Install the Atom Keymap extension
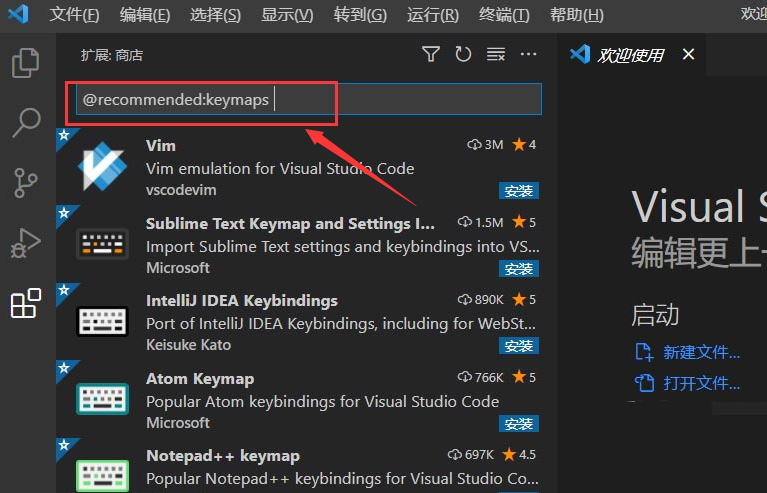767x493 pixels. pos(519,424)
